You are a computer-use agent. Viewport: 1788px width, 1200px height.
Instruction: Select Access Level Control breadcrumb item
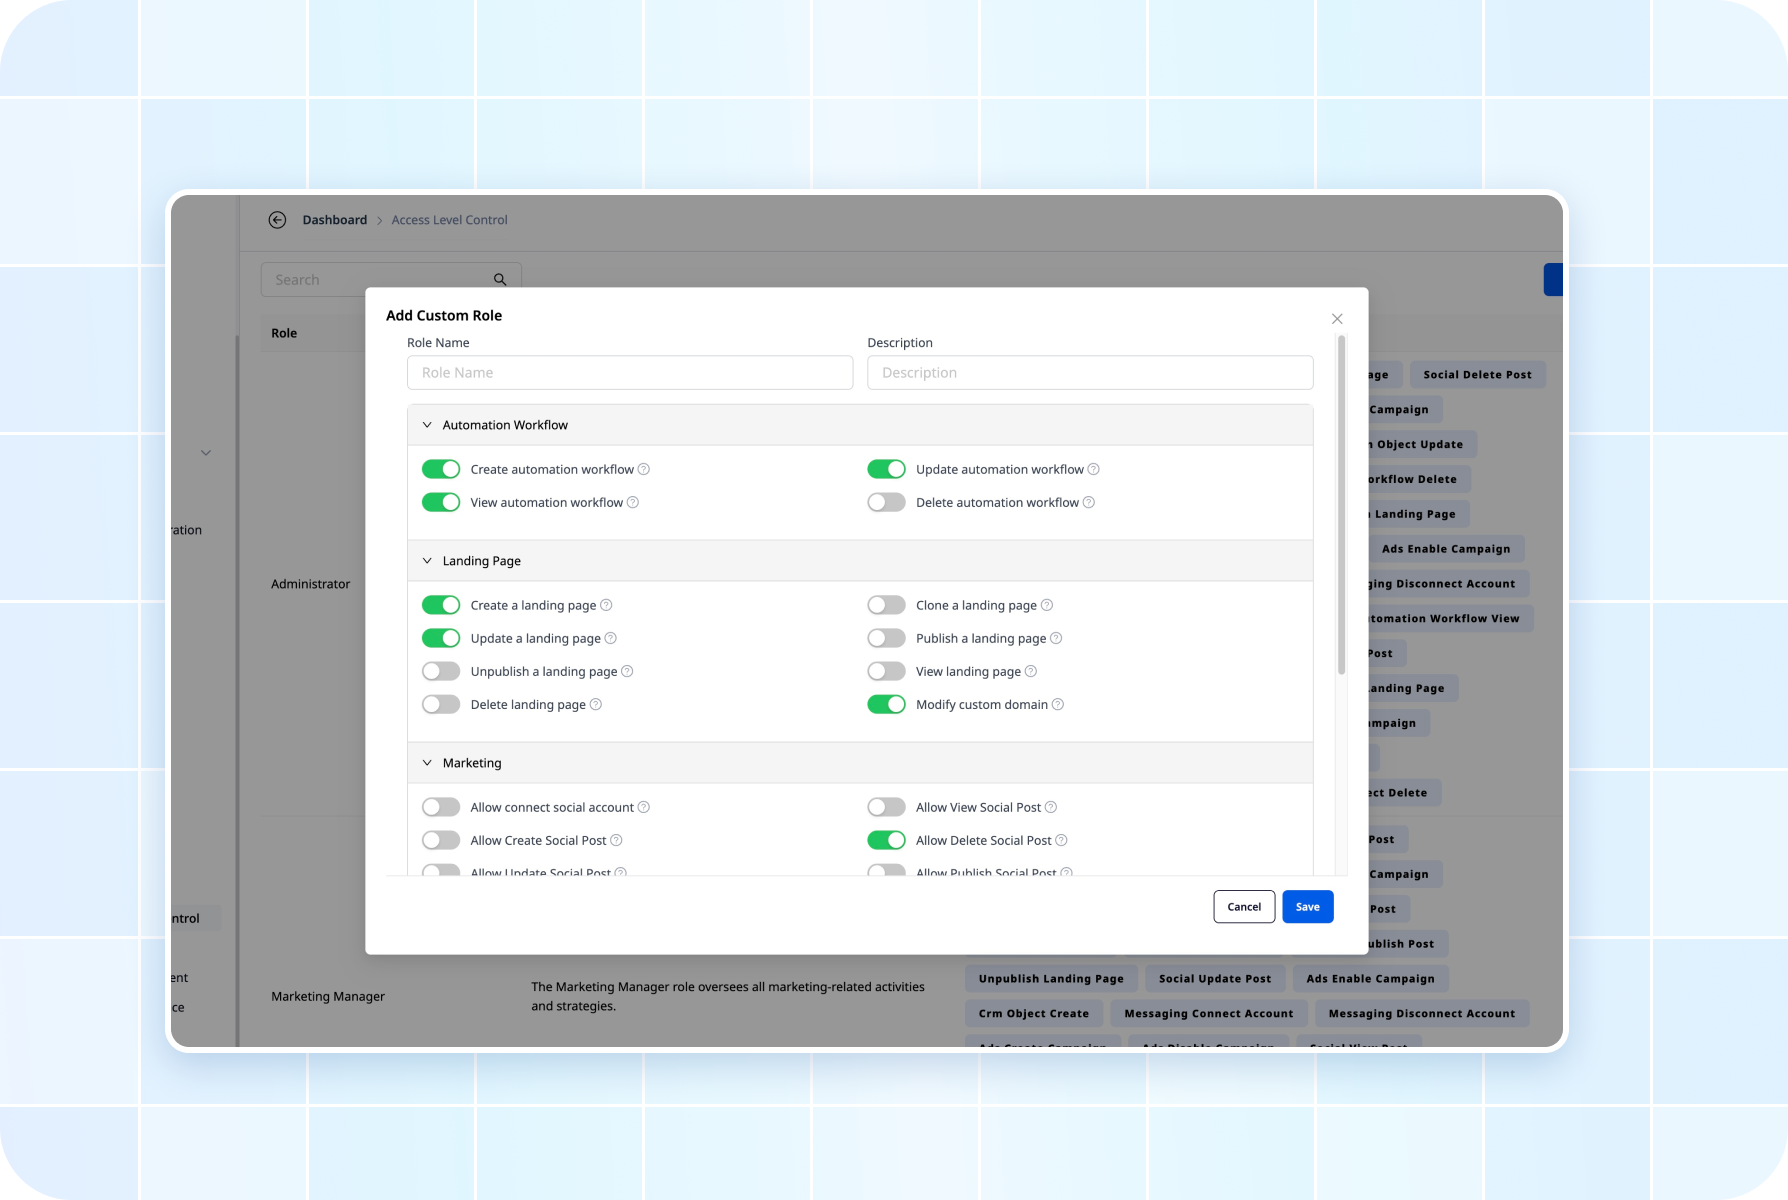pos(449,220)
